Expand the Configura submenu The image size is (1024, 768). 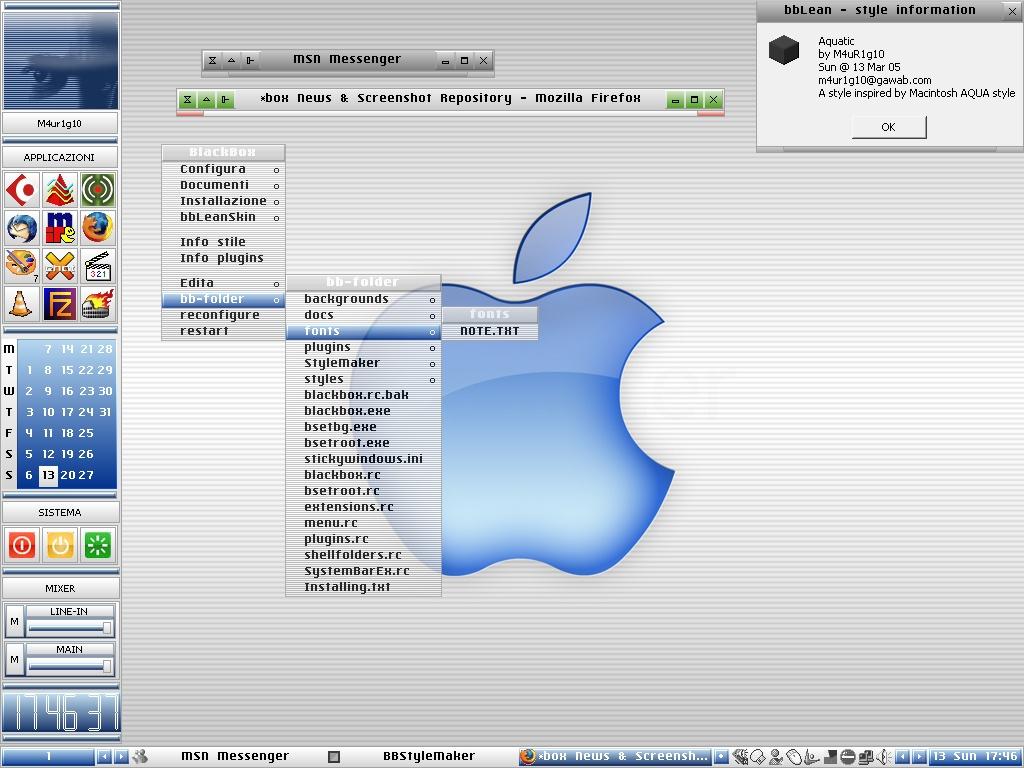pos(223,169)
